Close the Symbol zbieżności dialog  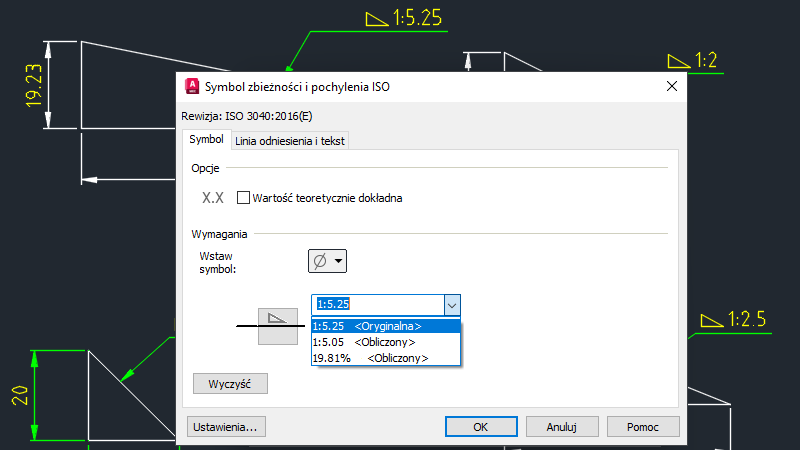coord(672,86)
